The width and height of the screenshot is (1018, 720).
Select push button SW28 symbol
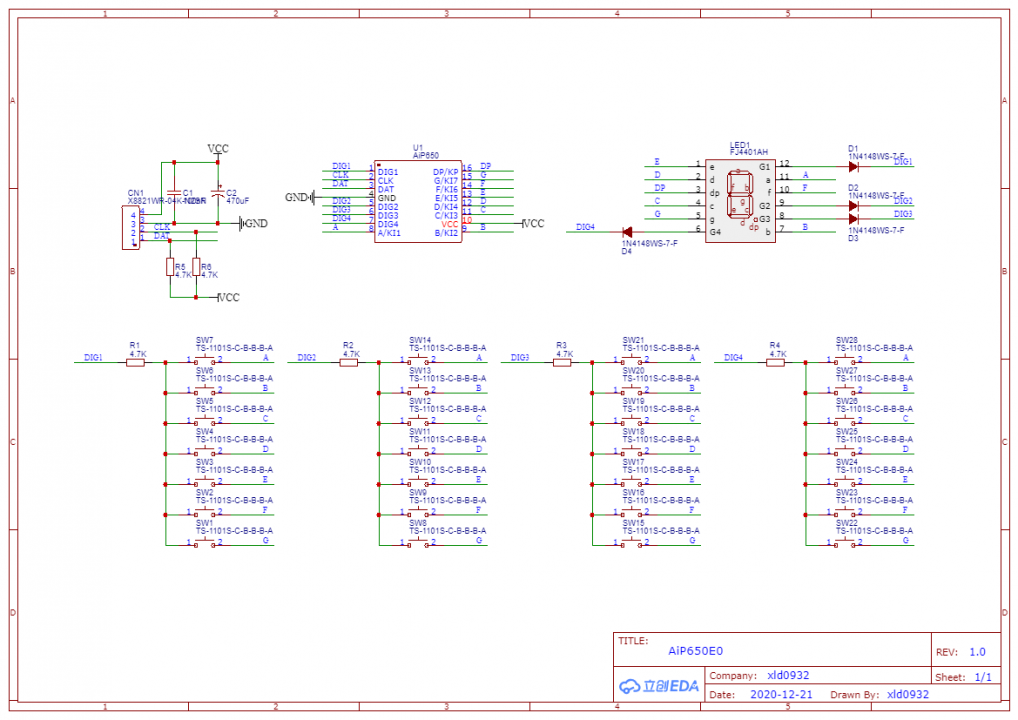point(845,360)
